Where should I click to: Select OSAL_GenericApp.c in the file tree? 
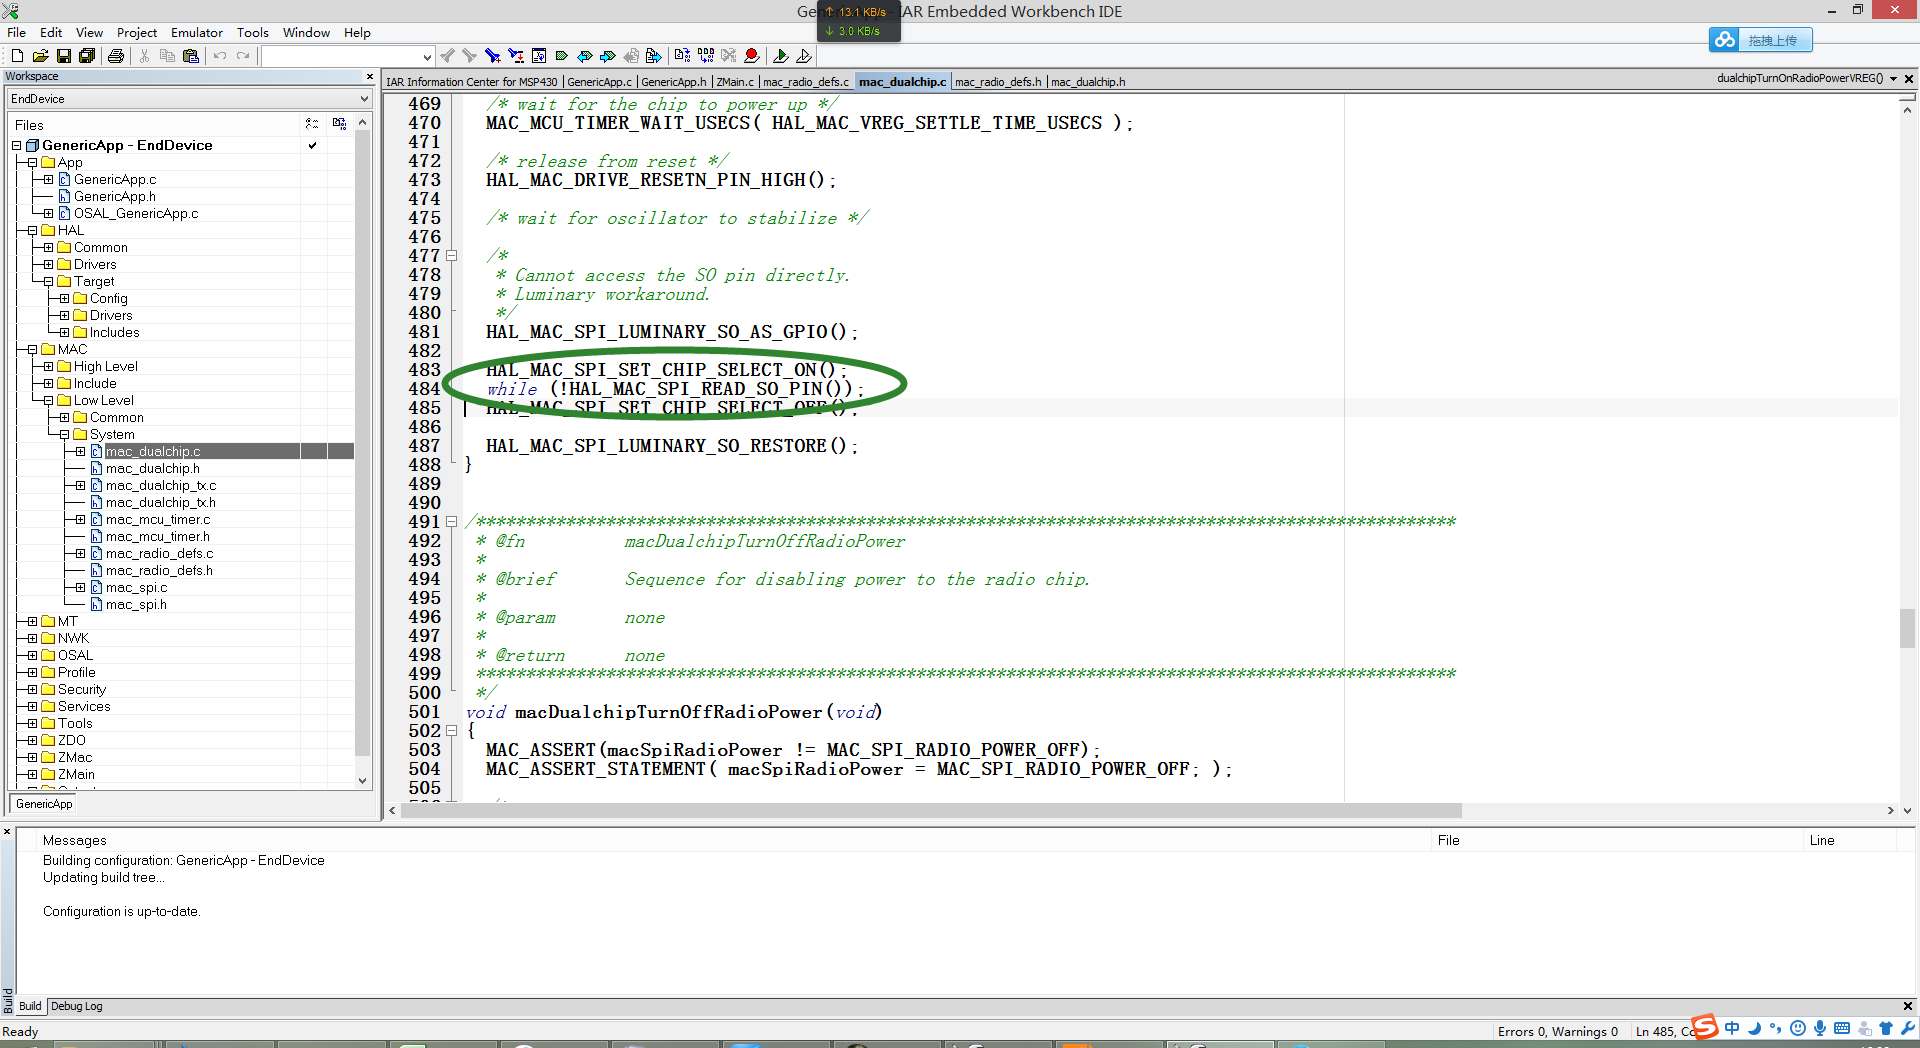[136, 213]
